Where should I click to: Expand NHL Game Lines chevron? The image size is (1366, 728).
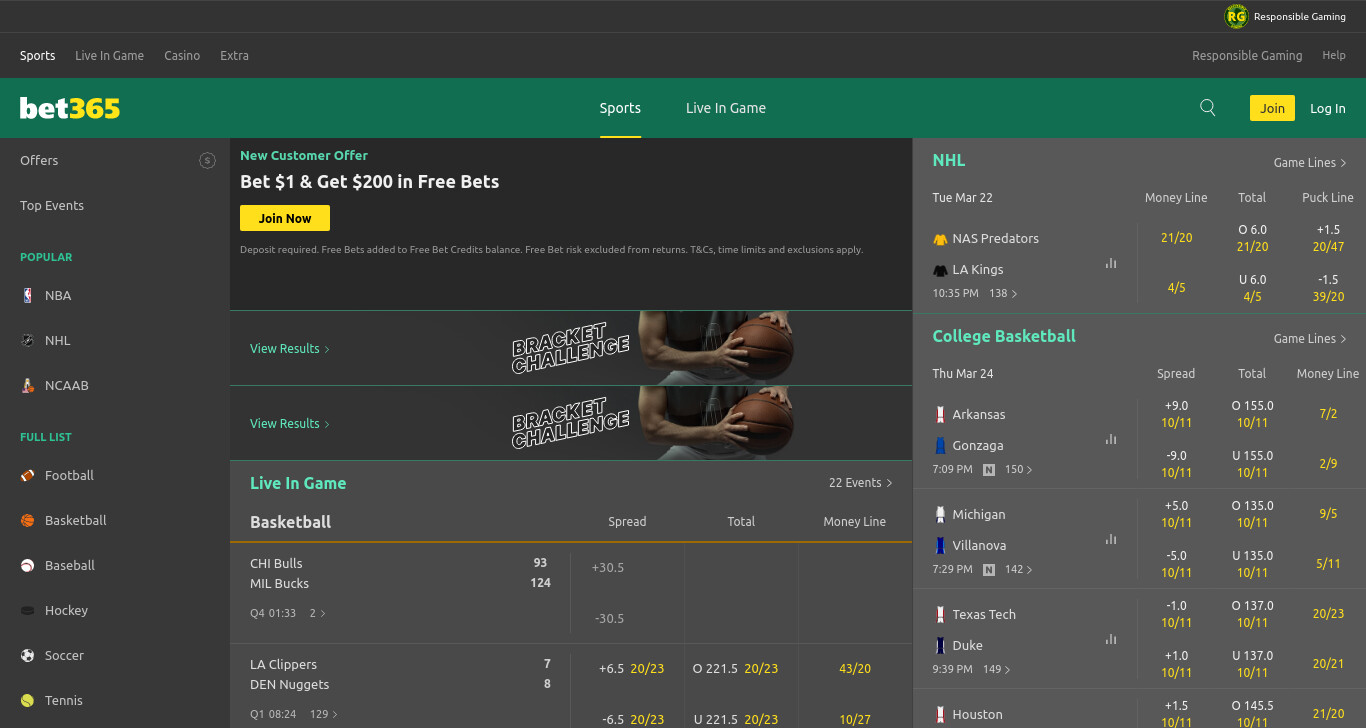[1343, 163]
